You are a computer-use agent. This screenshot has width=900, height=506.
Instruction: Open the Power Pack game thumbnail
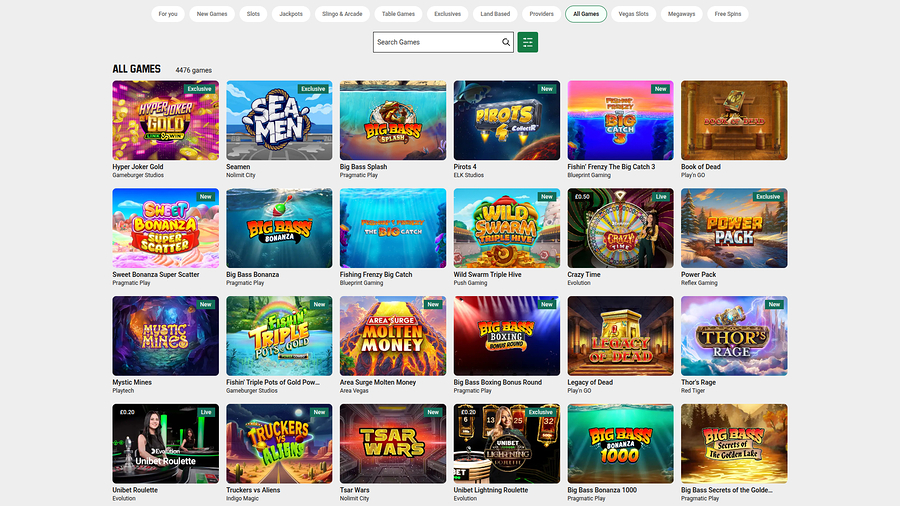pos(734,228)
